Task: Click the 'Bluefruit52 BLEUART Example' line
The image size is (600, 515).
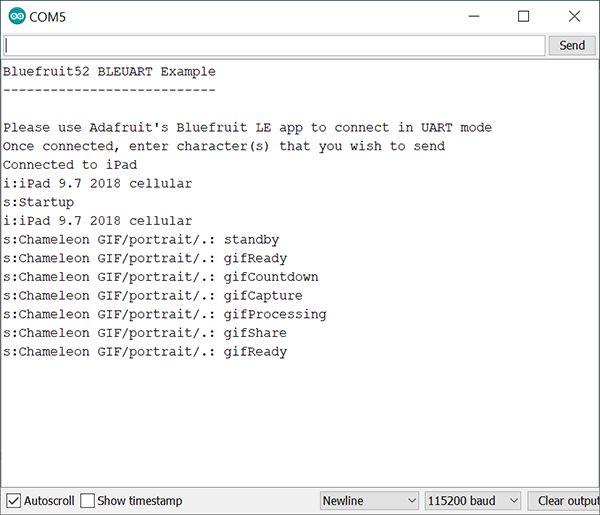Action: click(x=109, y=72)
